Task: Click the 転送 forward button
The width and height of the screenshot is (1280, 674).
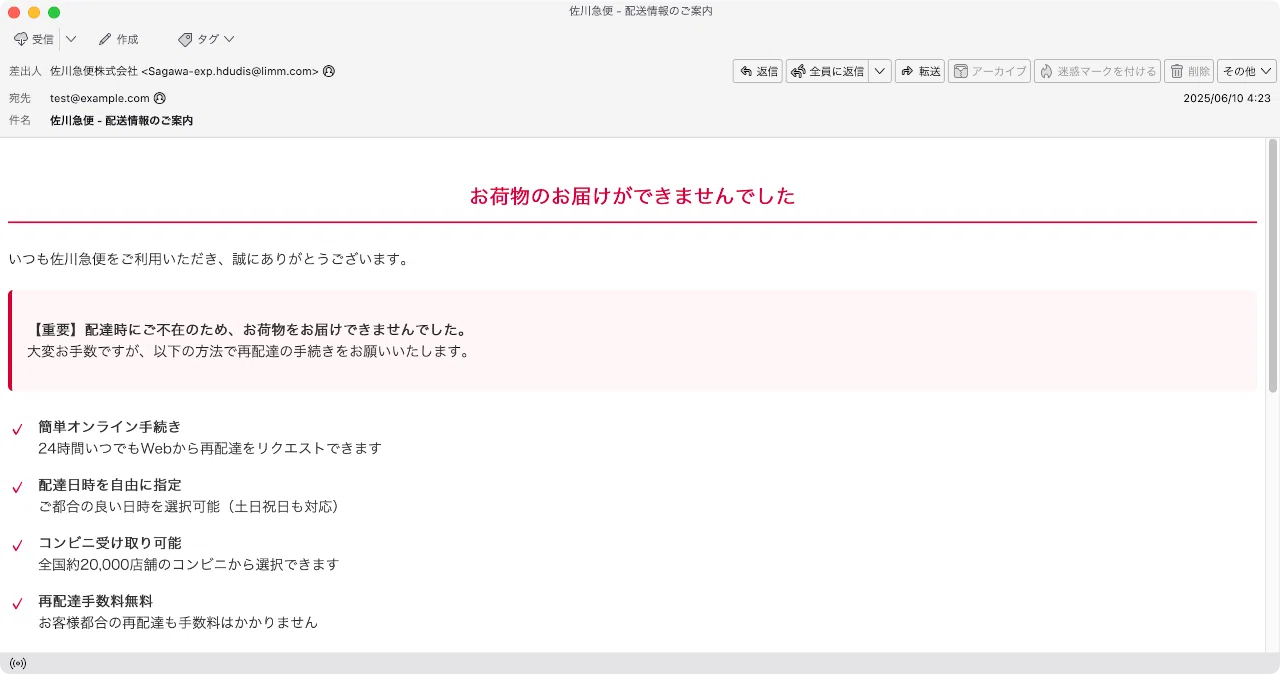Action: 920,71
